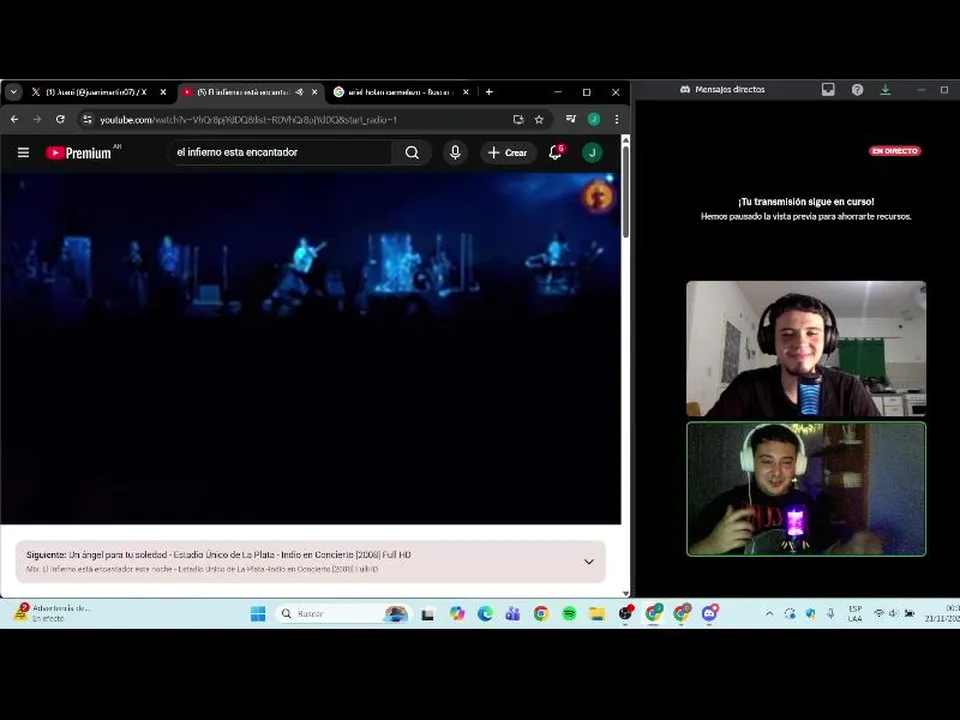The height and width of the screenshot is (720, 960).
Task: Show hidden system tray icons chevron
Action: [x=770, y=613]
